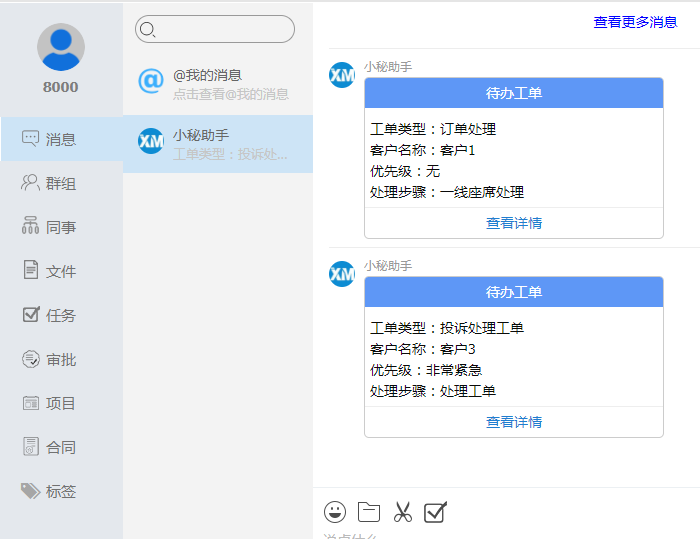Open the folder file-send icon
Viewport: 700px width, 539px height.
(x=369, y=512)
